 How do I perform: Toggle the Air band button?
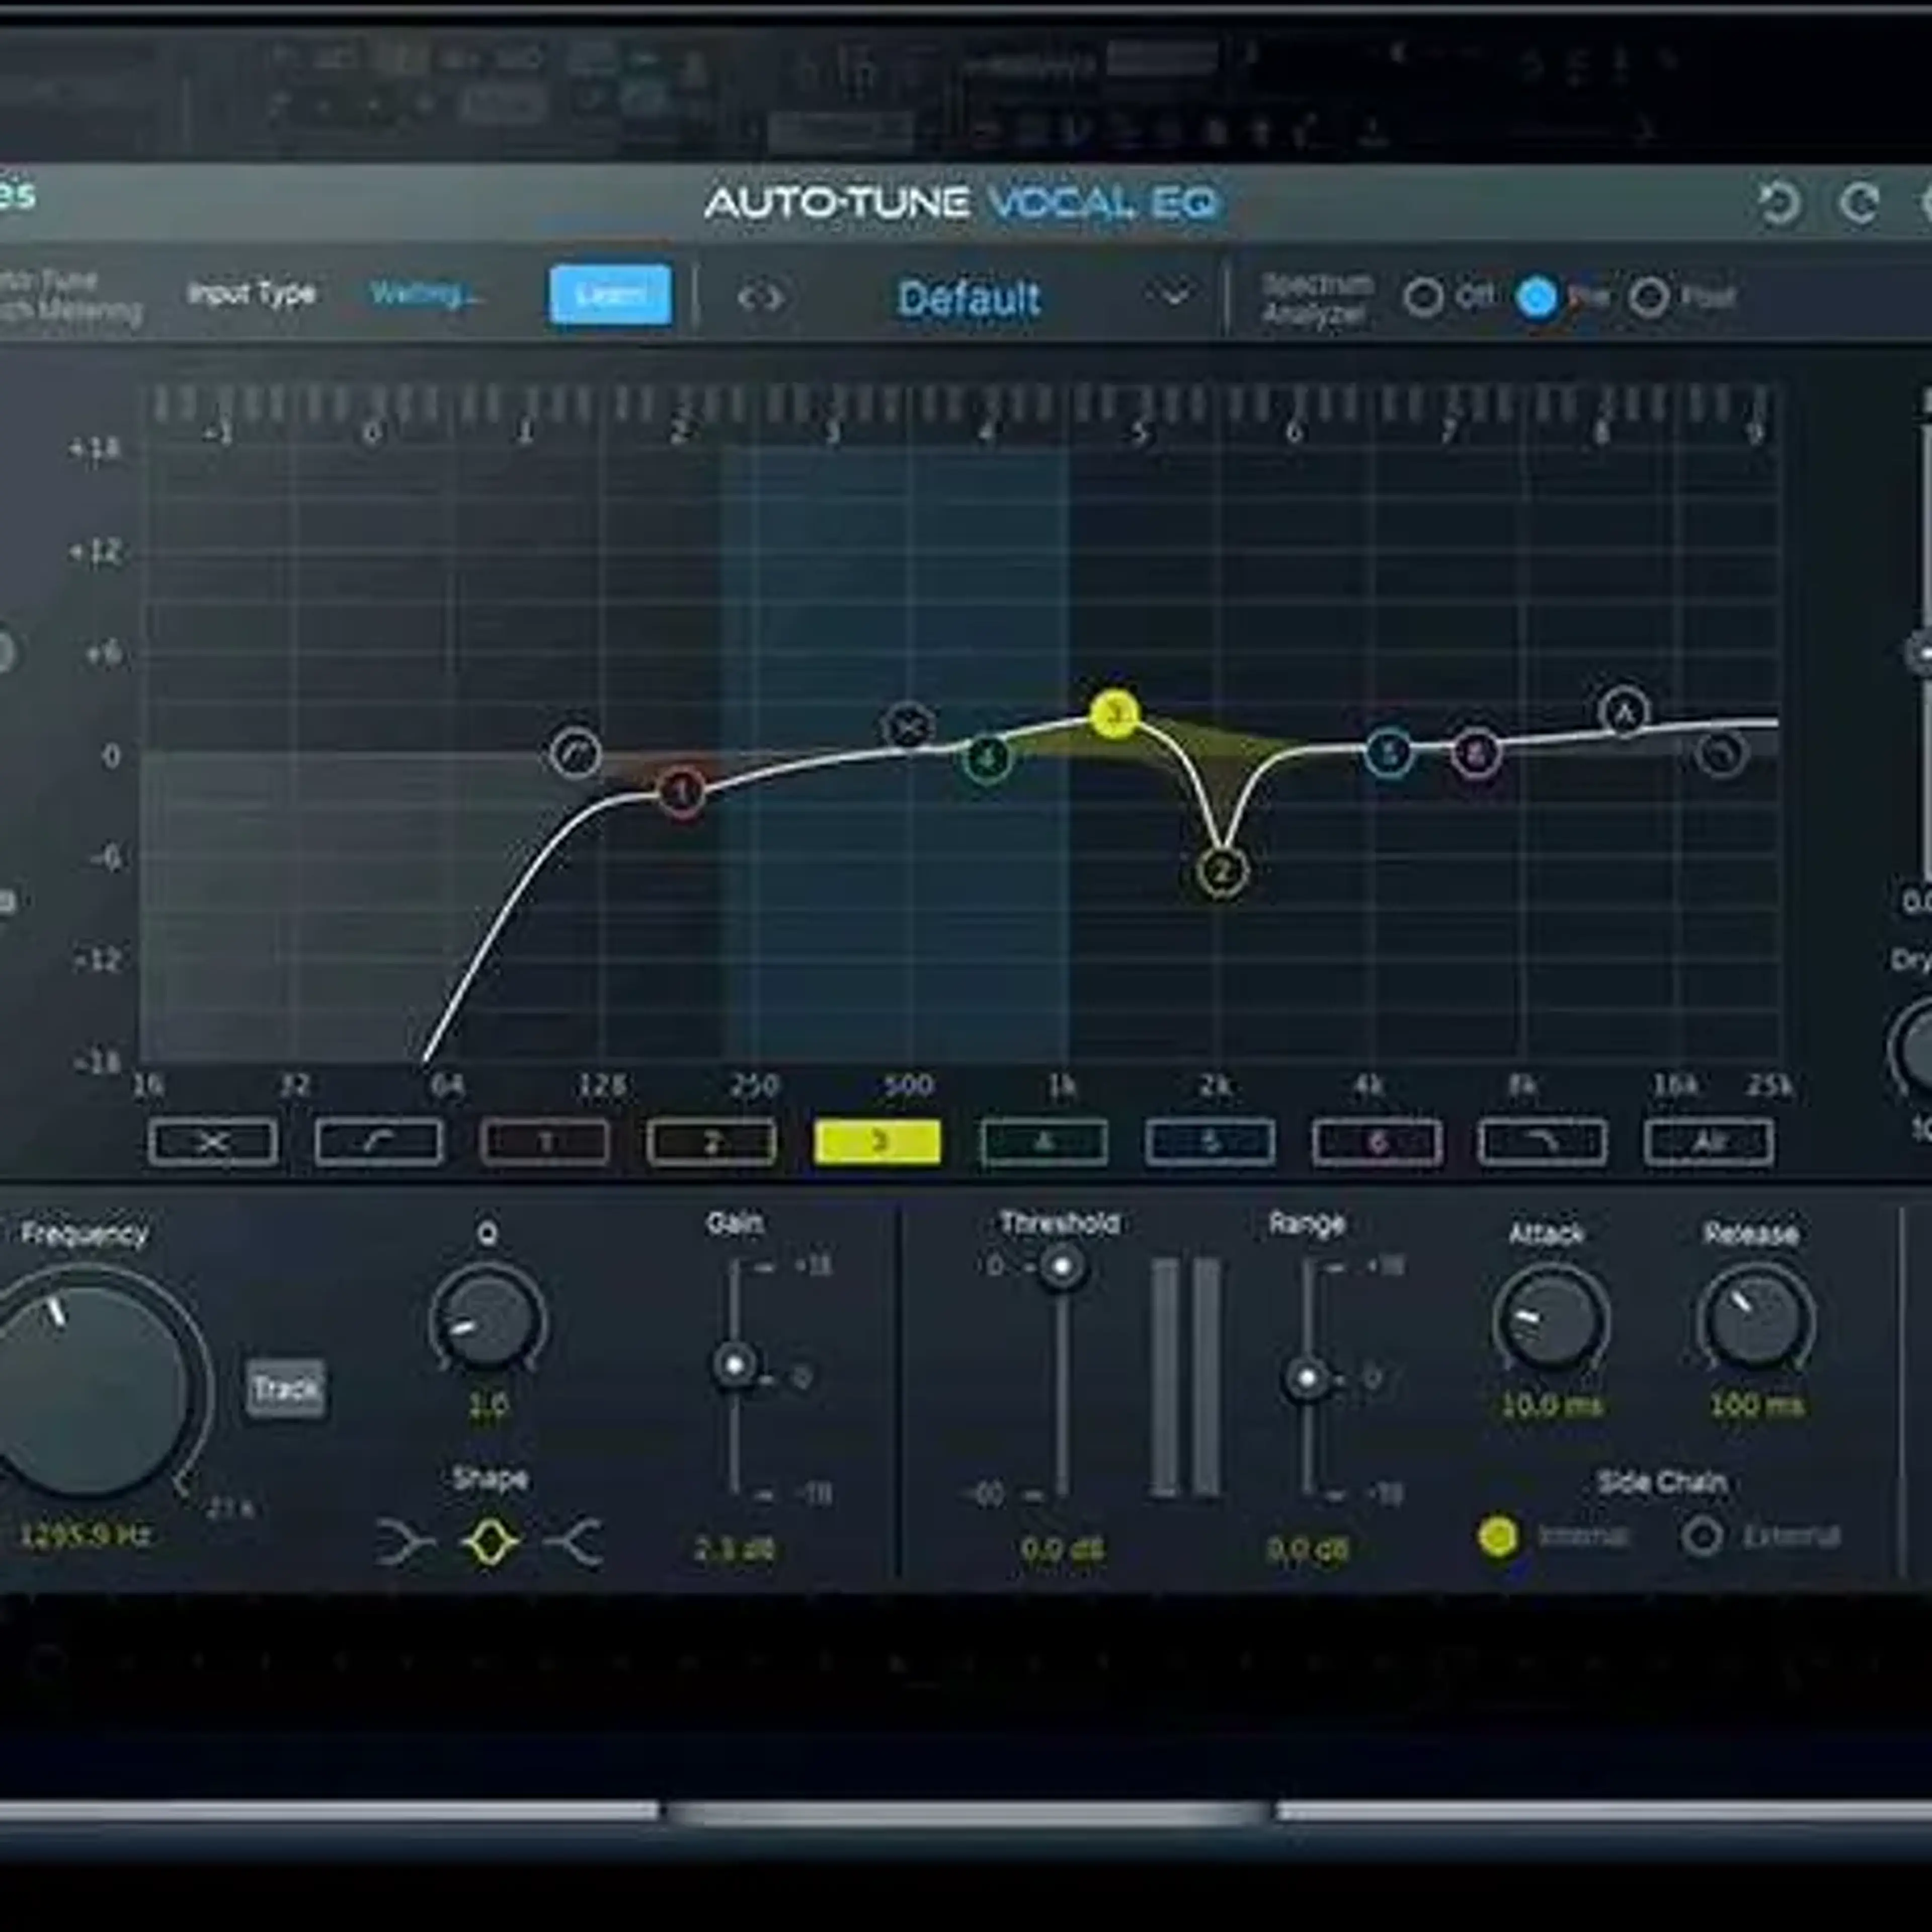click(1709, 1142)
